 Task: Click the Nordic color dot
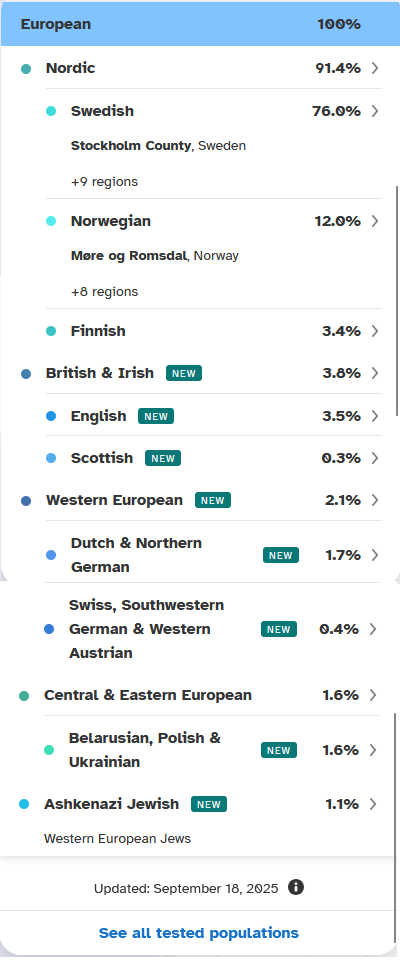click(x=26, y=68)
